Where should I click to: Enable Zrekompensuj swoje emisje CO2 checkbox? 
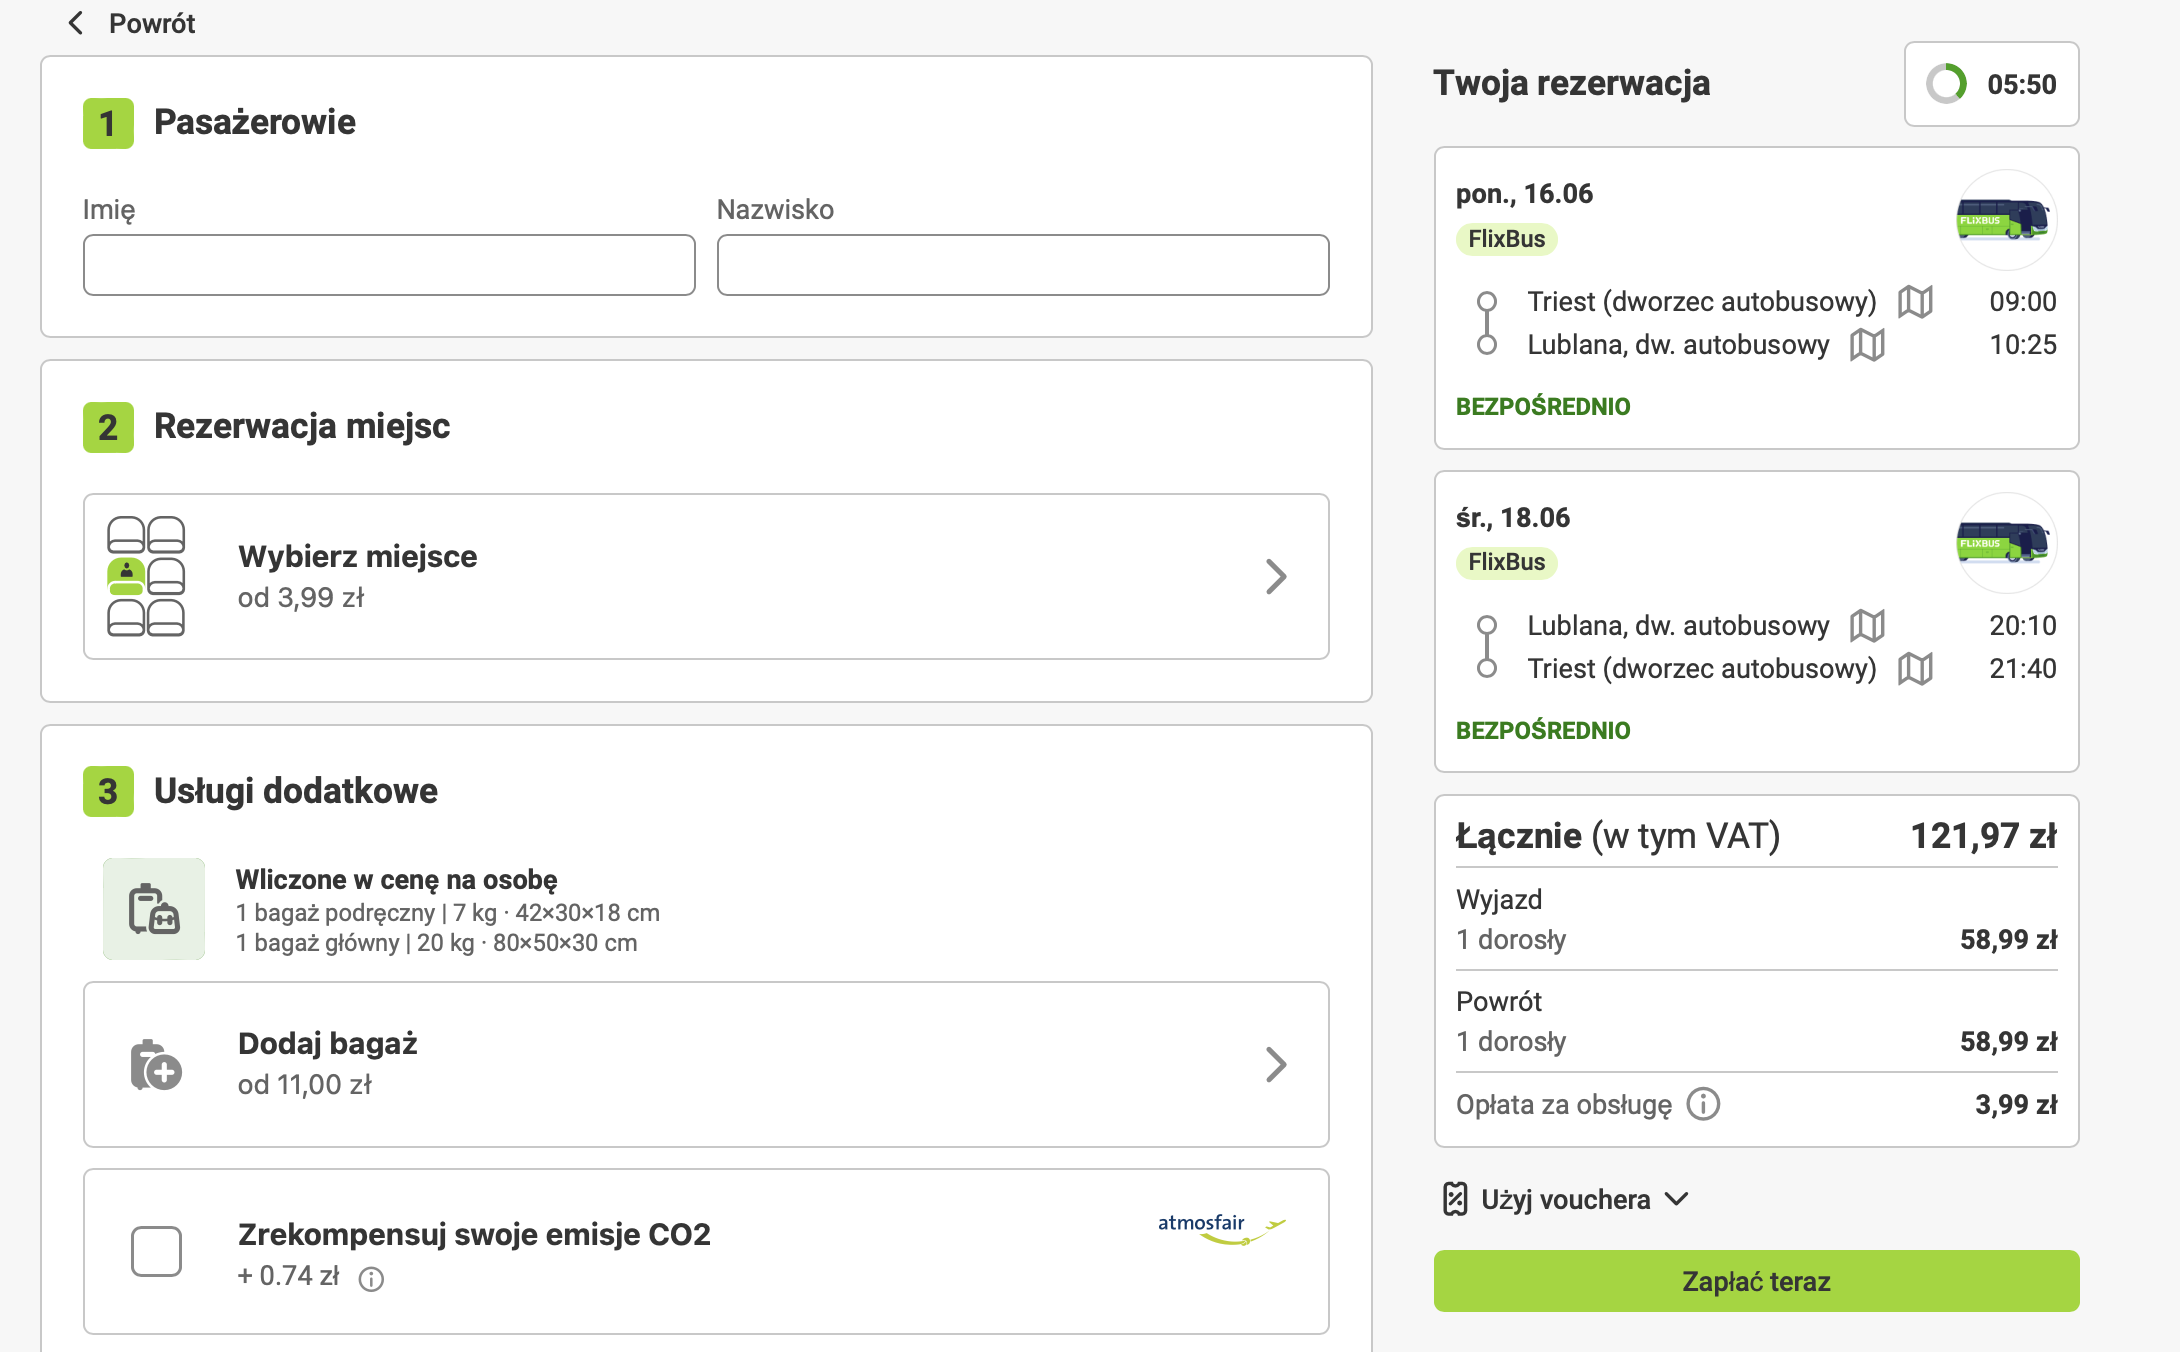[157, 1251]
